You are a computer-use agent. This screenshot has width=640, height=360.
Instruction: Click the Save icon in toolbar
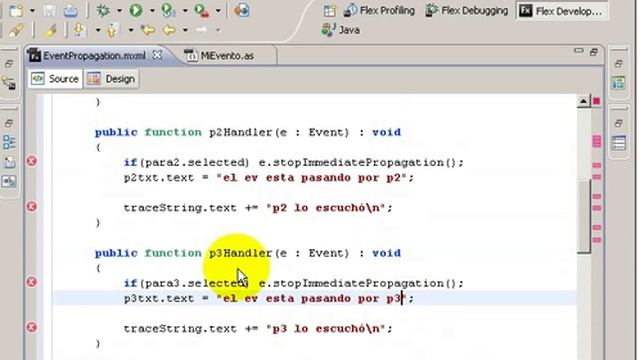[x=49, y=10]
